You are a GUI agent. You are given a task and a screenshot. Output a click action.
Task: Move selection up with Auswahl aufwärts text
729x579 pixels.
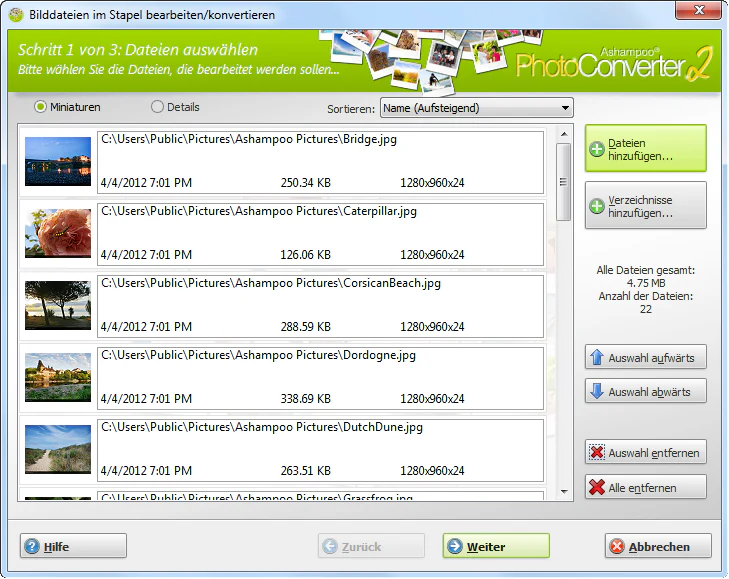coord(651,358)
